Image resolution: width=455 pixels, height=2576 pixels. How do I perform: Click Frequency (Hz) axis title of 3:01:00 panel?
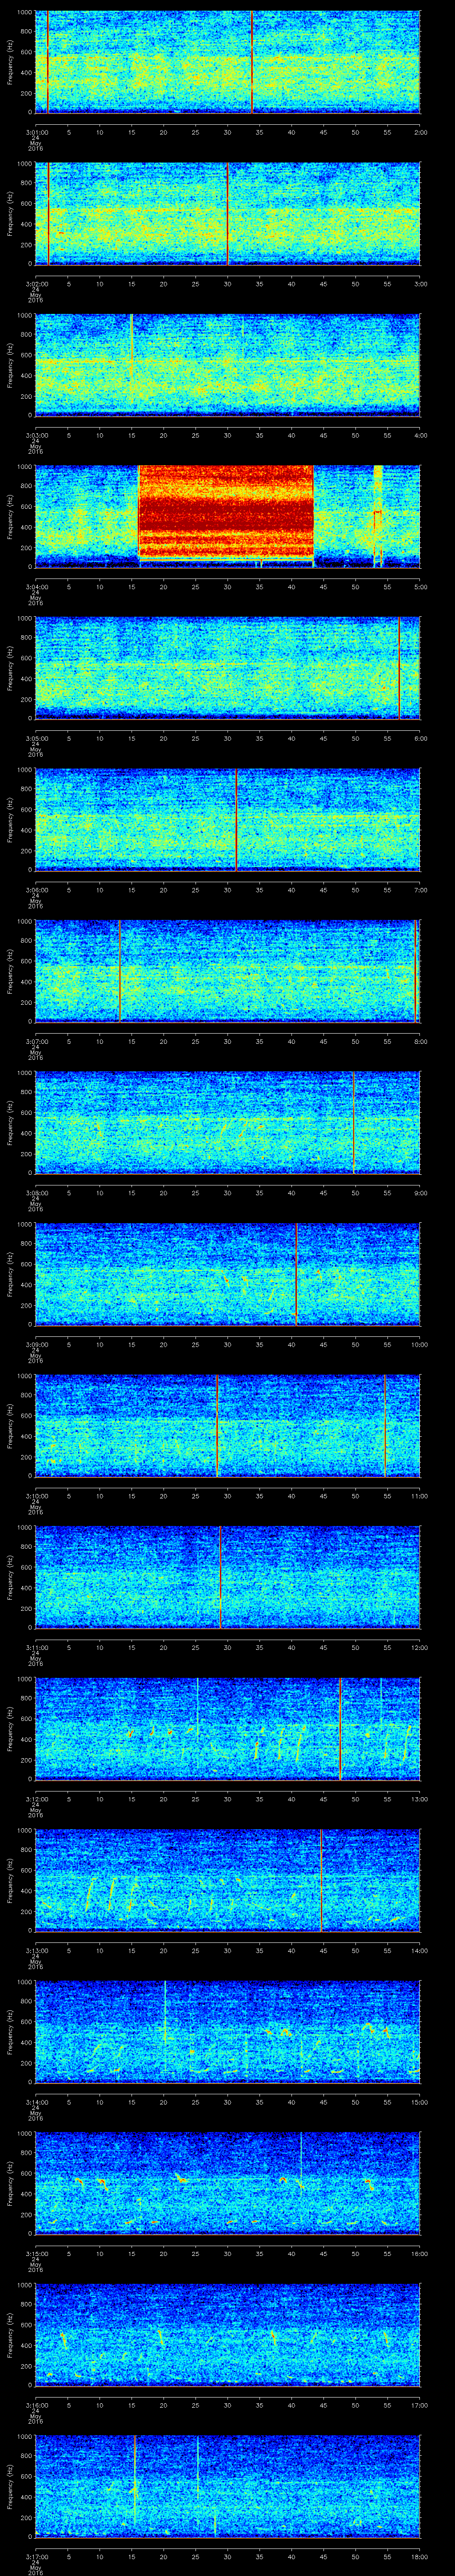(x=10, y=62)
